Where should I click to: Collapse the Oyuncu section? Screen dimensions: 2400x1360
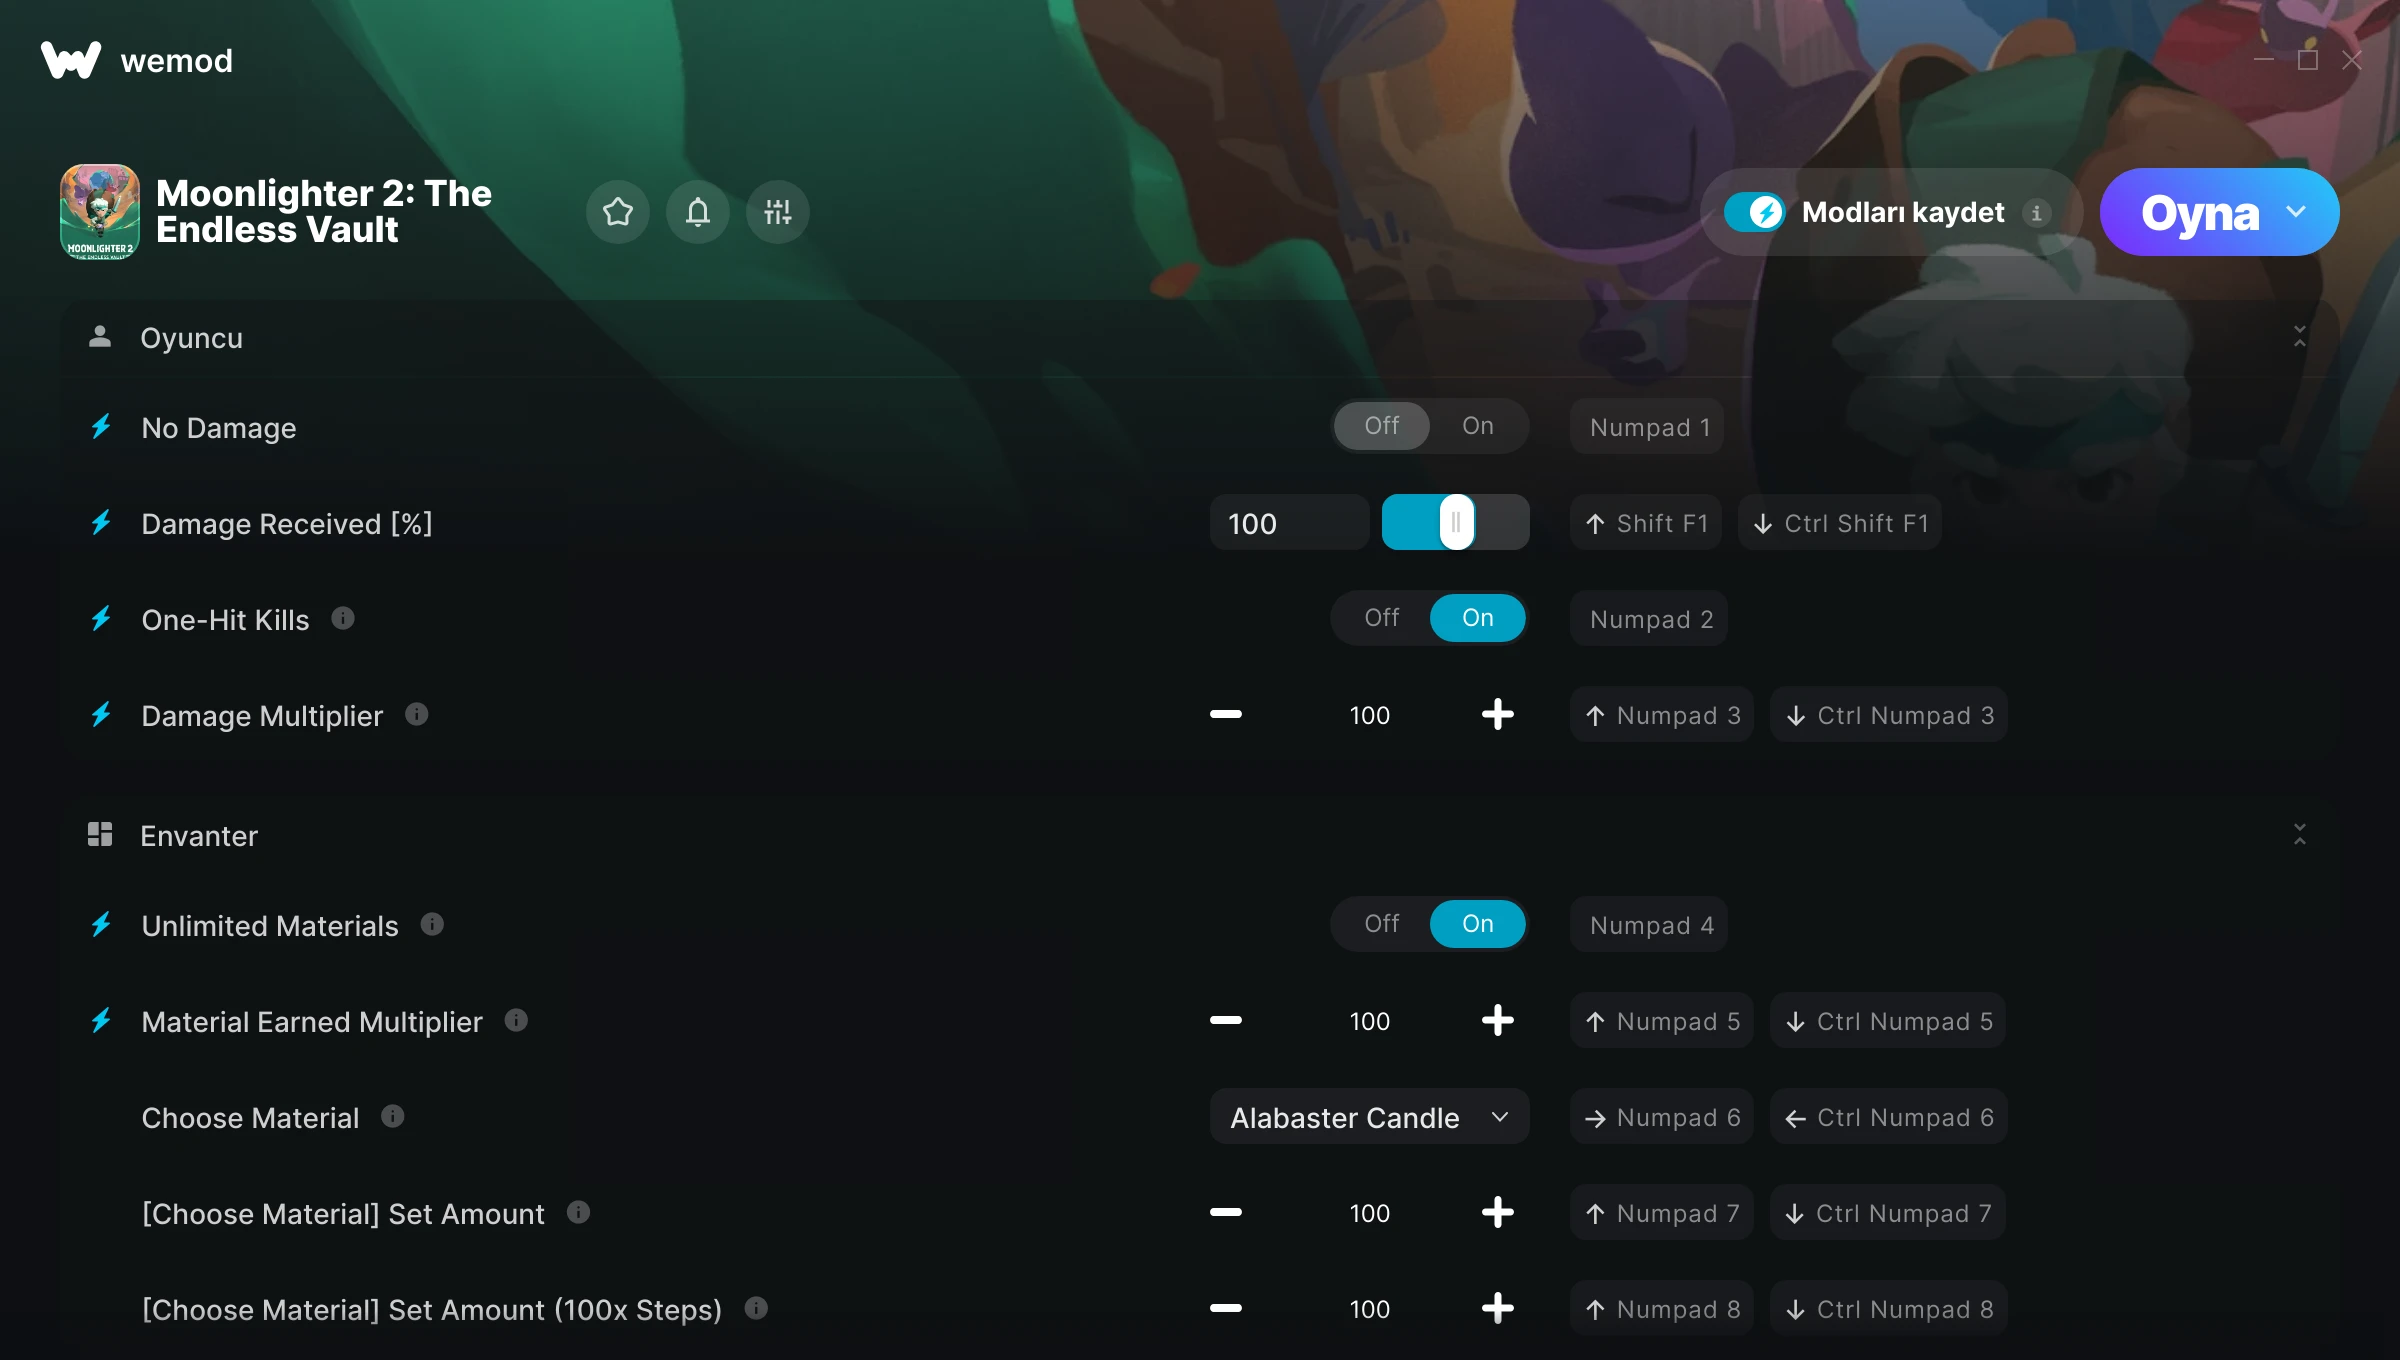coord(2299,337)
